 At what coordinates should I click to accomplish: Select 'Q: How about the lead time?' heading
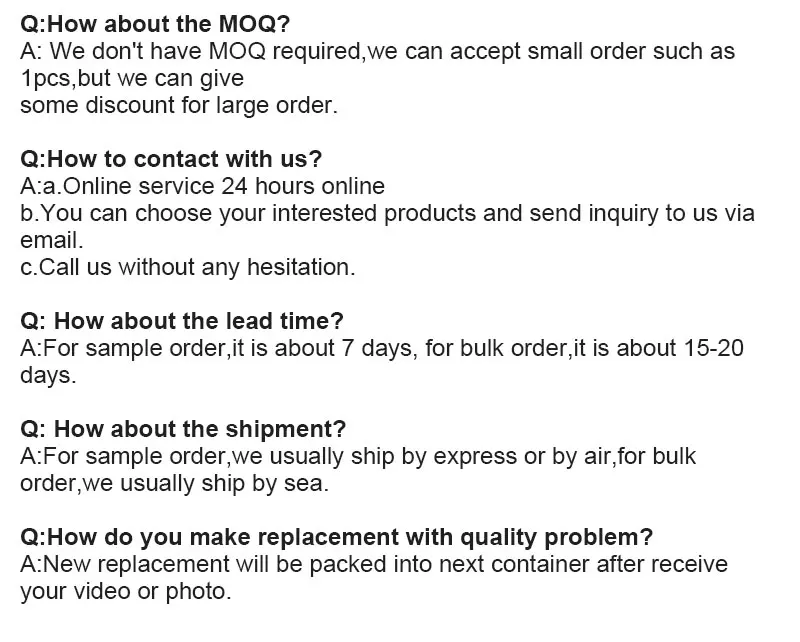click(x=182, y=321)
